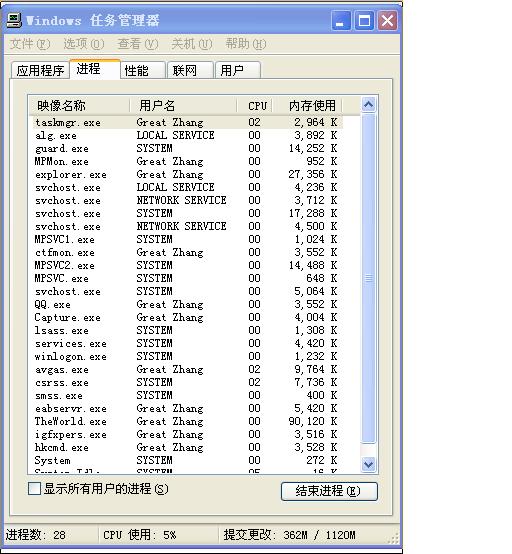Viewport: 512px width, 554px height.
Task: Enable 显示所有用户的进程 checkbox
Action: [34, 489]
